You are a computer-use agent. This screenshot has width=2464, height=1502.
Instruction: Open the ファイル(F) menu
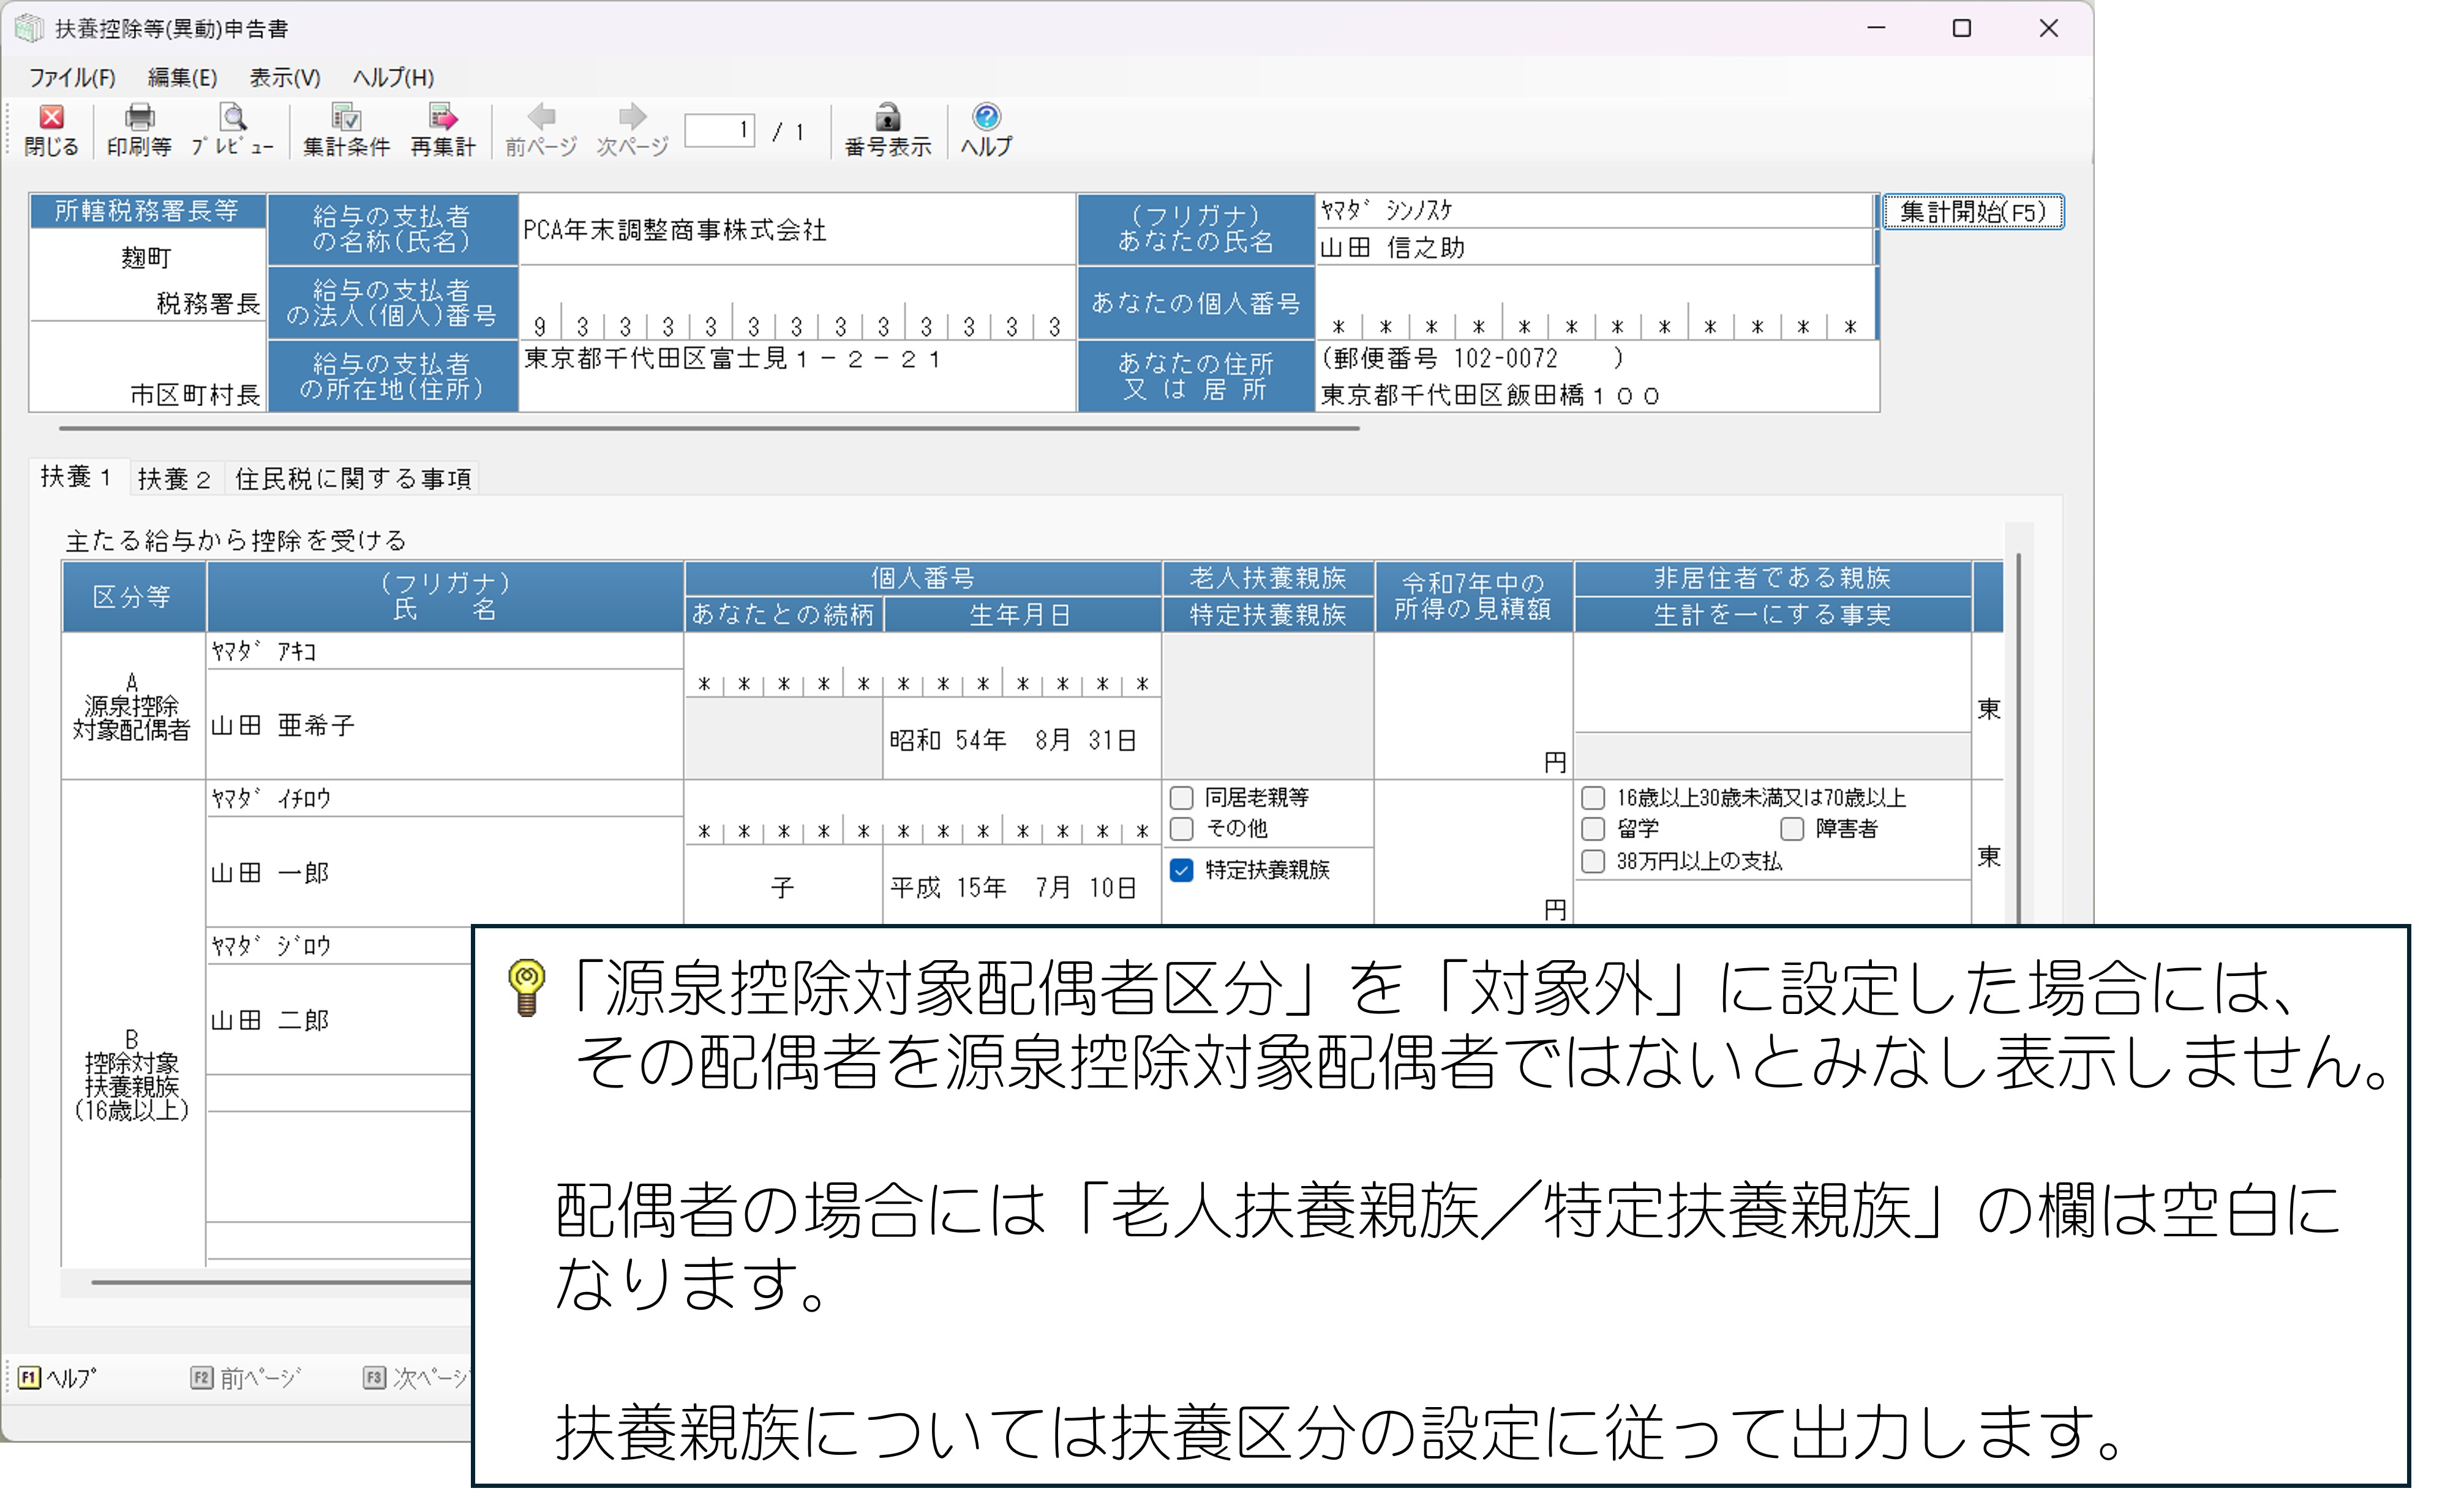point(71,78)
